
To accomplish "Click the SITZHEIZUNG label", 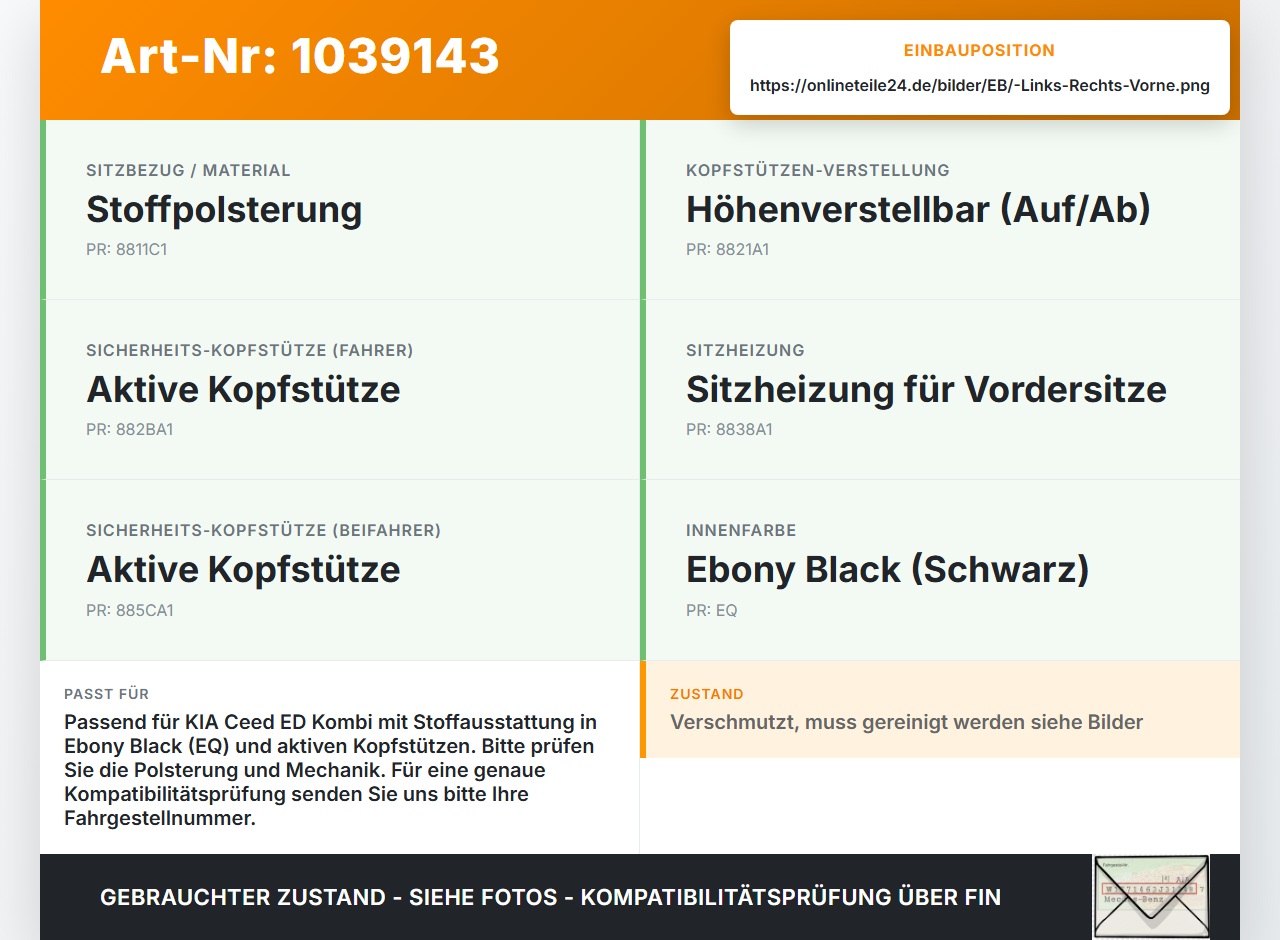I will tap(745, 350).
